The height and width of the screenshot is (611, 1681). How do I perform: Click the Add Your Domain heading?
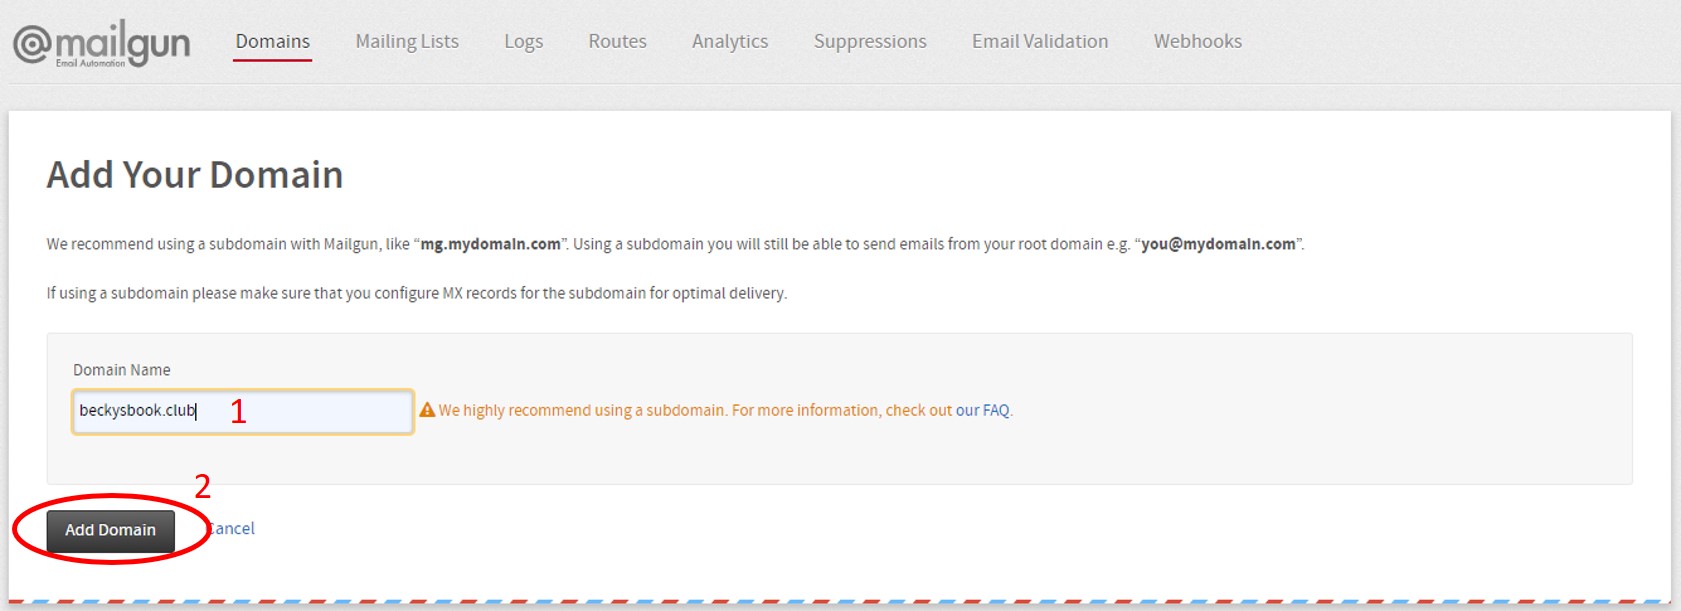coord(195,175)
